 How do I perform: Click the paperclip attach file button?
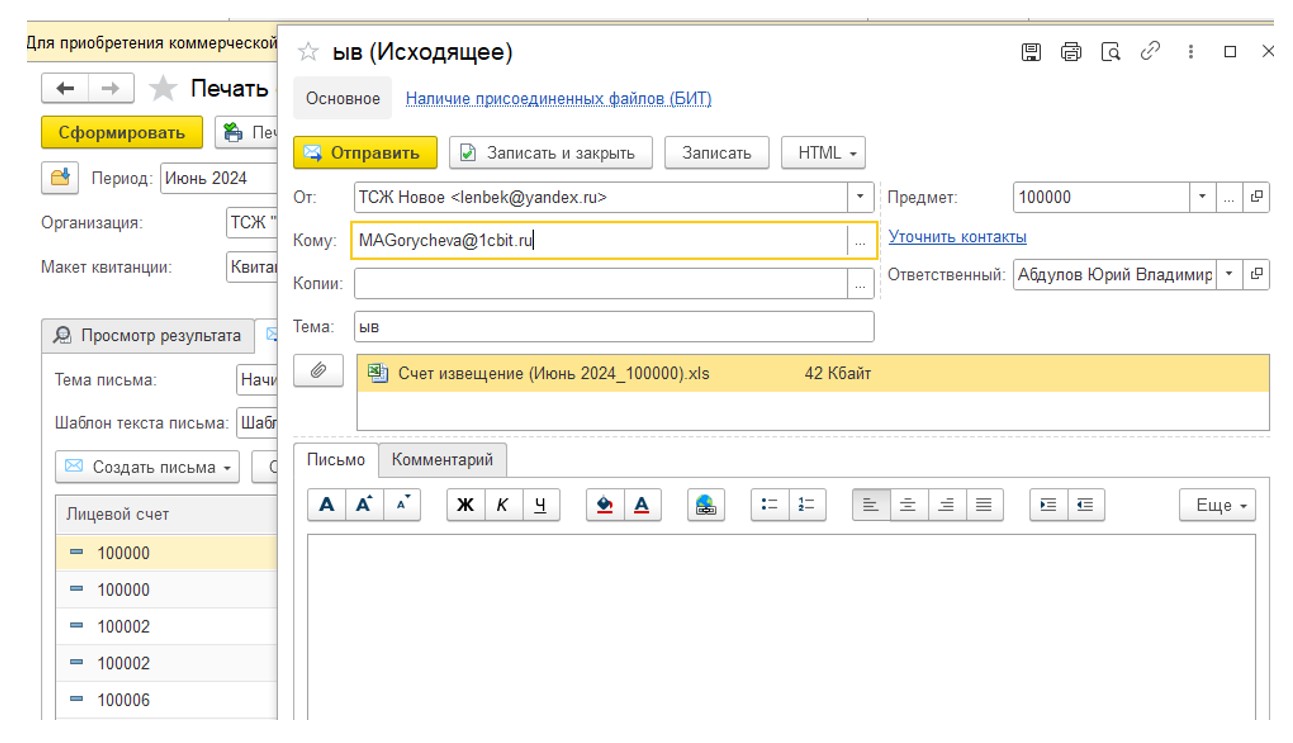tap(318, 371)
